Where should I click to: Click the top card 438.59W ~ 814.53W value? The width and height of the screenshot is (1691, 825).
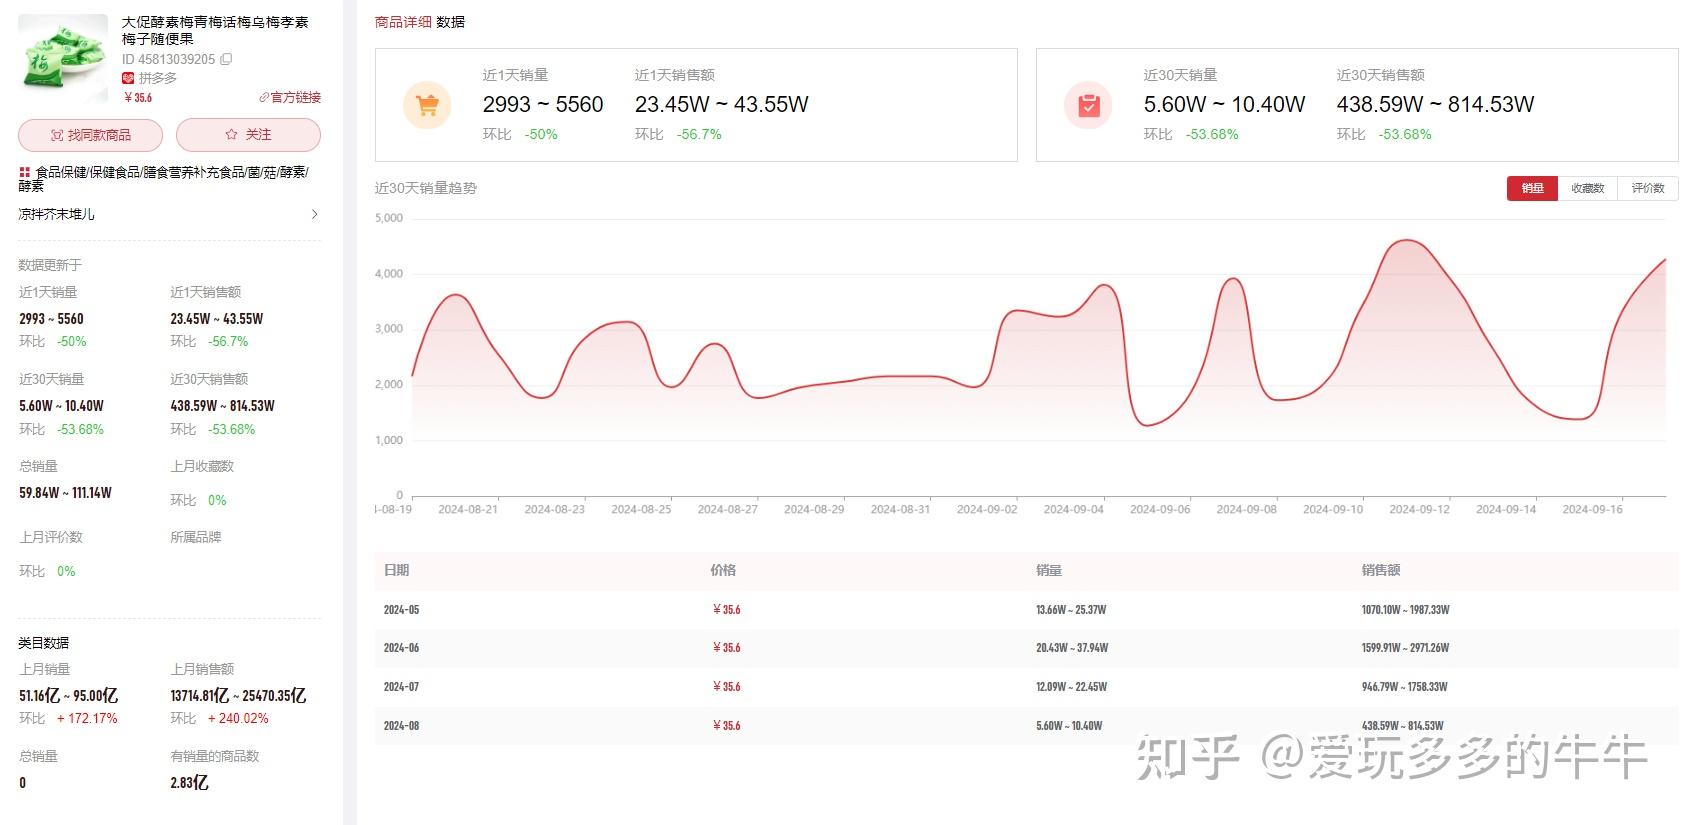1435,105
